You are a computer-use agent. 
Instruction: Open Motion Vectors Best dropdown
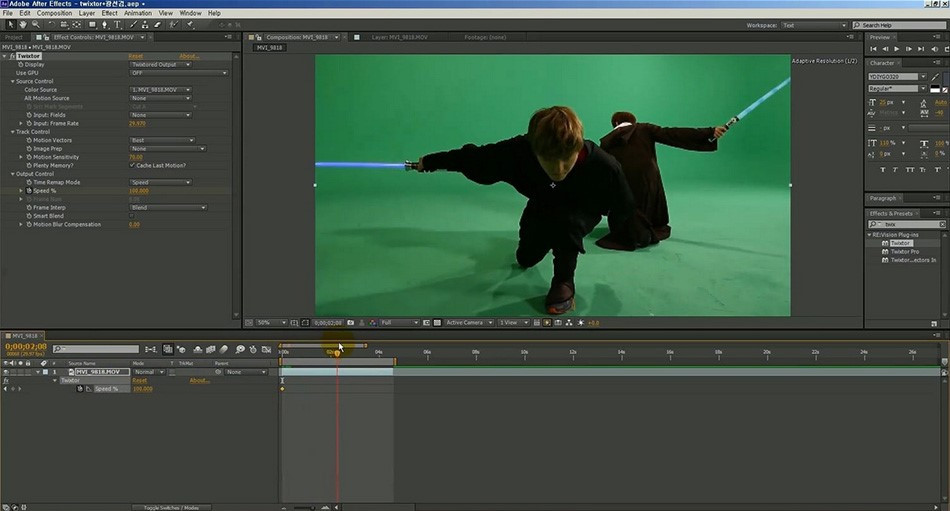pyautogui.click(x=162, y=140)
